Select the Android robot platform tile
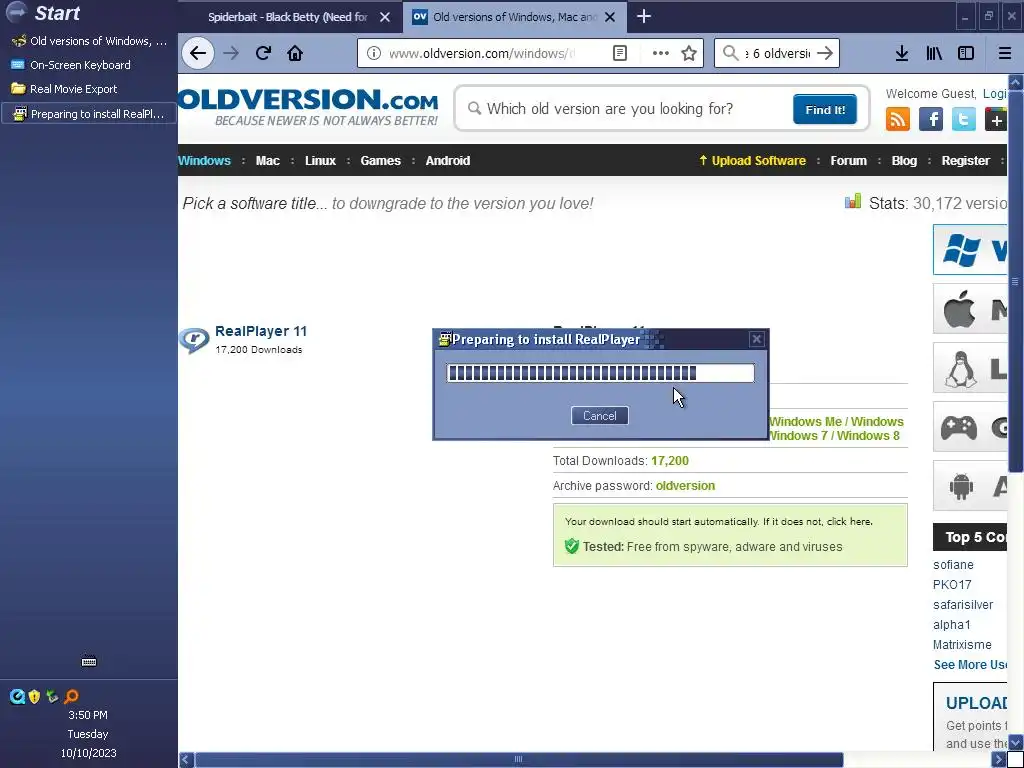 [x=970, y=486]
